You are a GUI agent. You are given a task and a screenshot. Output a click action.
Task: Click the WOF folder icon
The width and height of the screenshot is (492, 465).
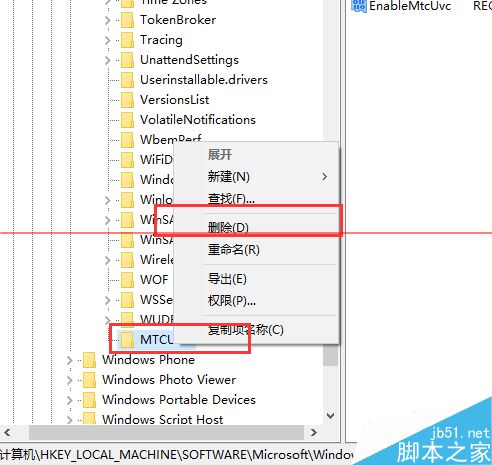[x=127, y=280]
